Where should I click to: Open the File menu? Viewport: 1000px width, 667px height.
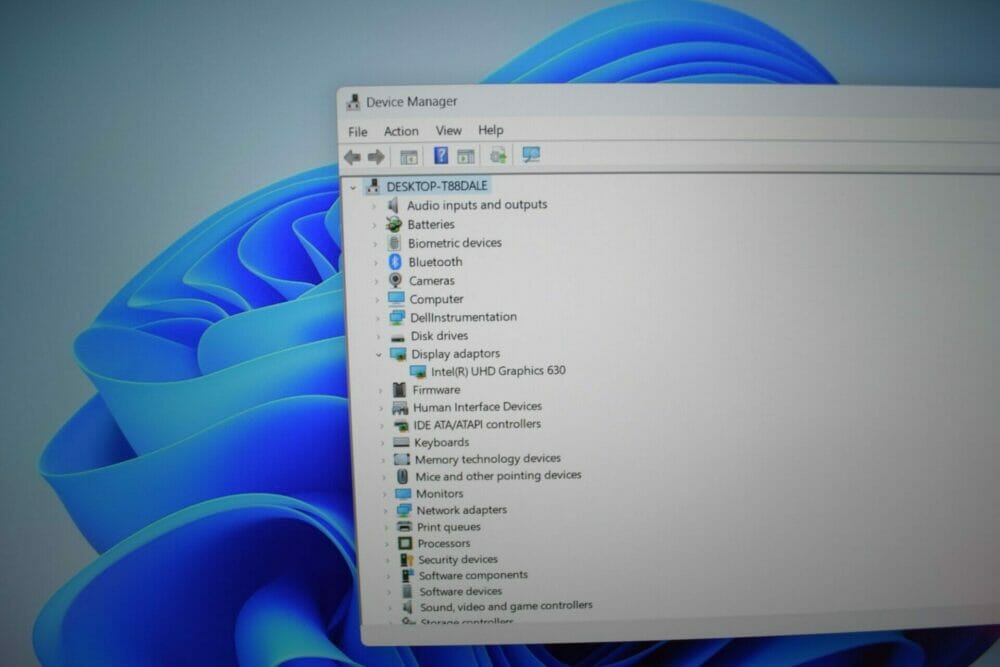click(358, 132)
